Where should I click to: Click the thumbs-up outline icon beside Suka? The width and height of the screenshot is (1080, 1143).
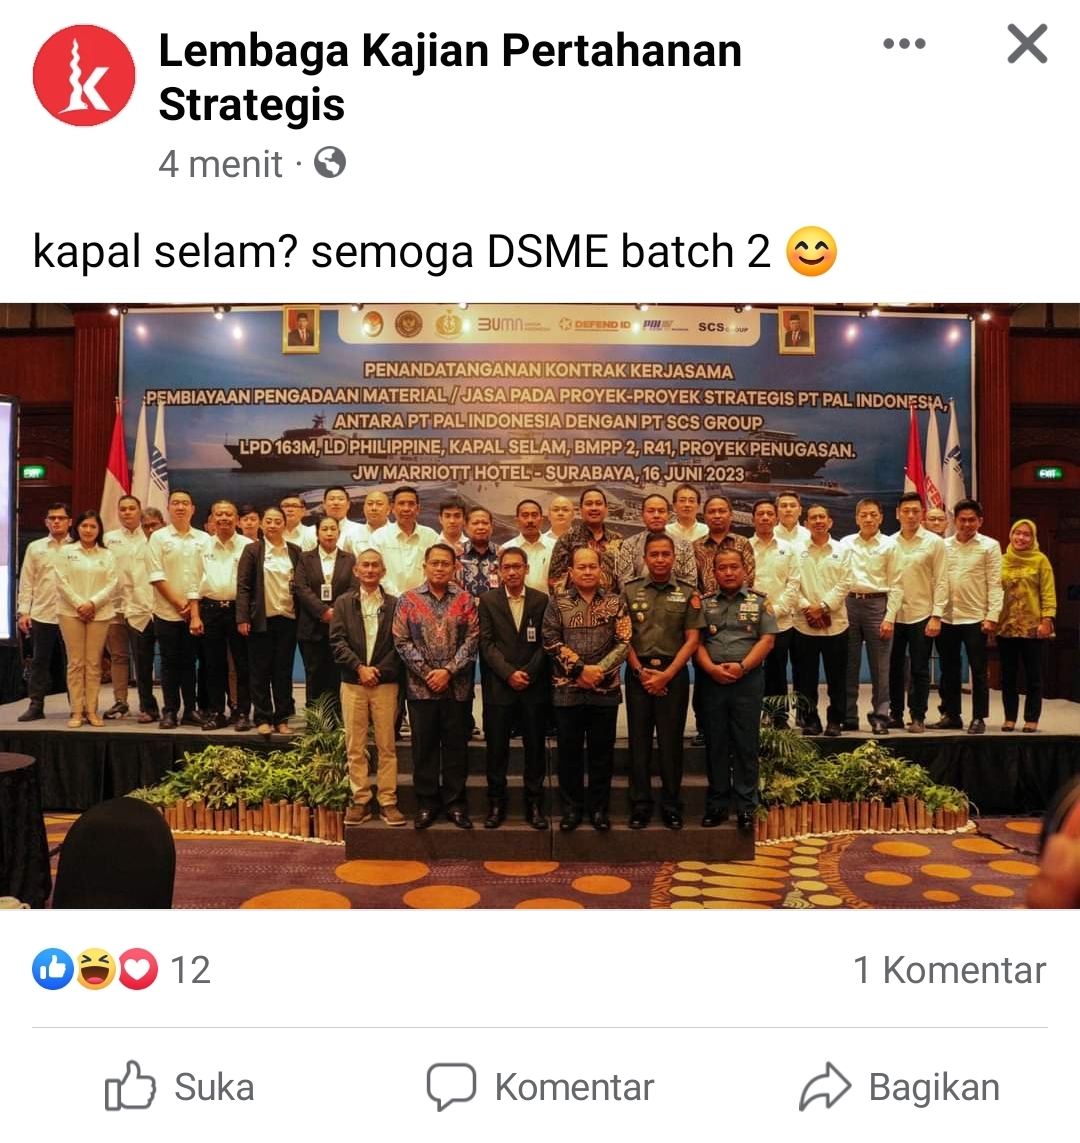130,1085
